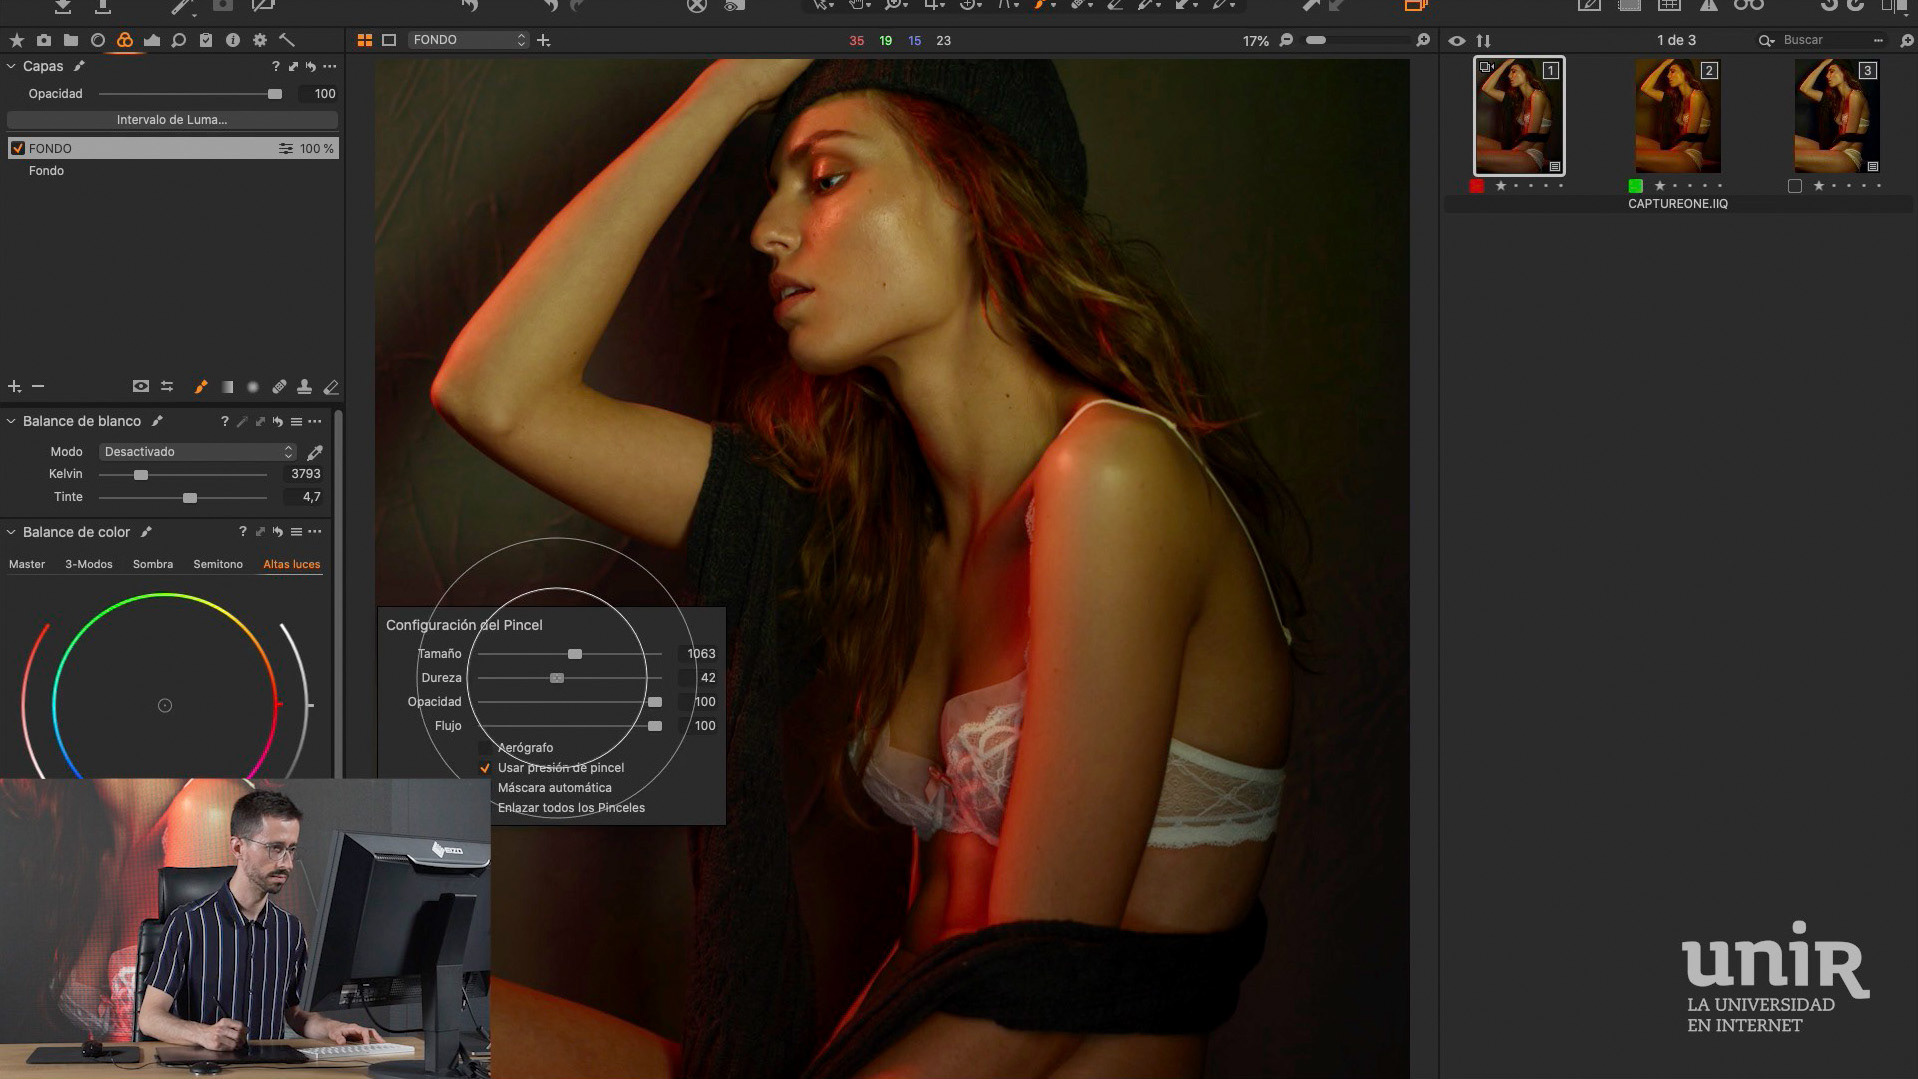Viewport: 1918px width, 1079px height.
Task: Open Balance de blanco more-options menu
Action: 315,422
